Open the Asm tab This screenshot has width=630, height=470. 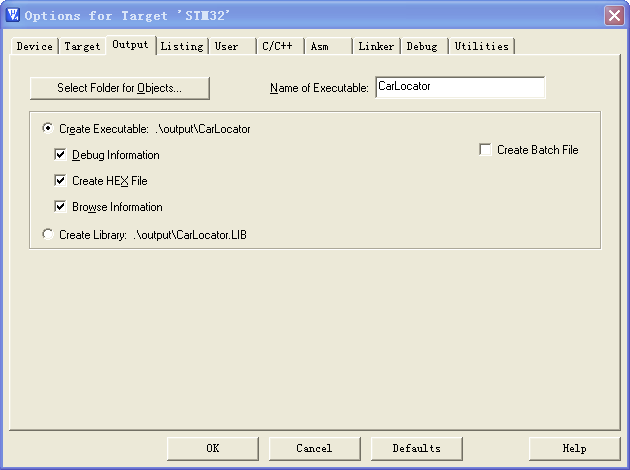(x=328, y=46)
